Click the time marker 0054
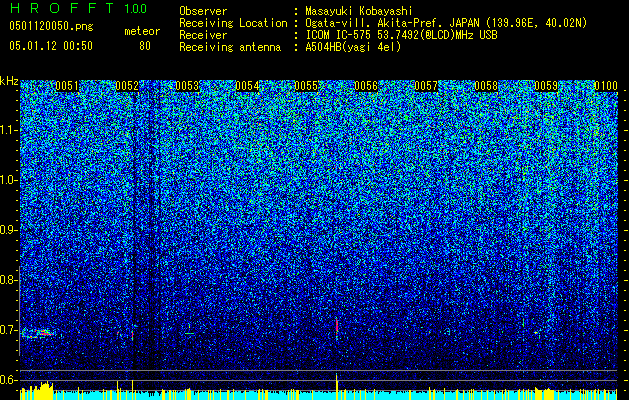The width and height of the screenshot is (629, 400). tap(247, 86)
